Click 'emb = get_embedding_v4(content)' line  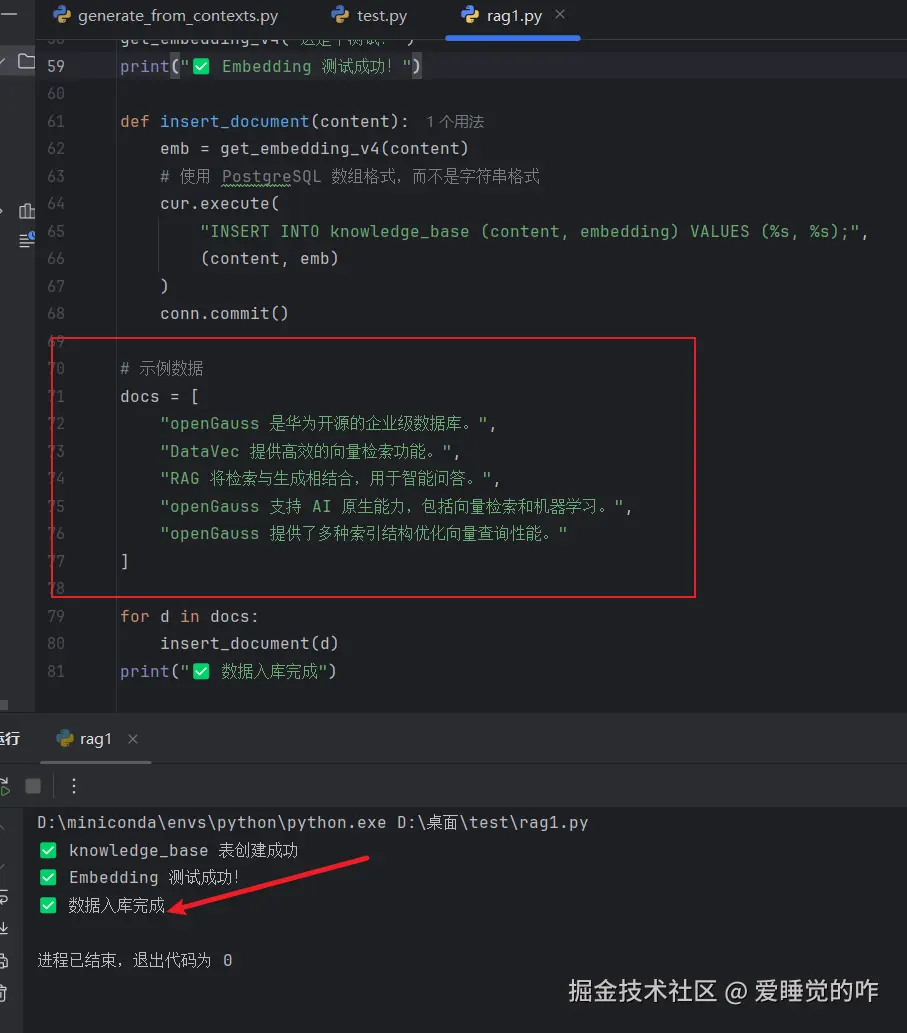[314, 149]
